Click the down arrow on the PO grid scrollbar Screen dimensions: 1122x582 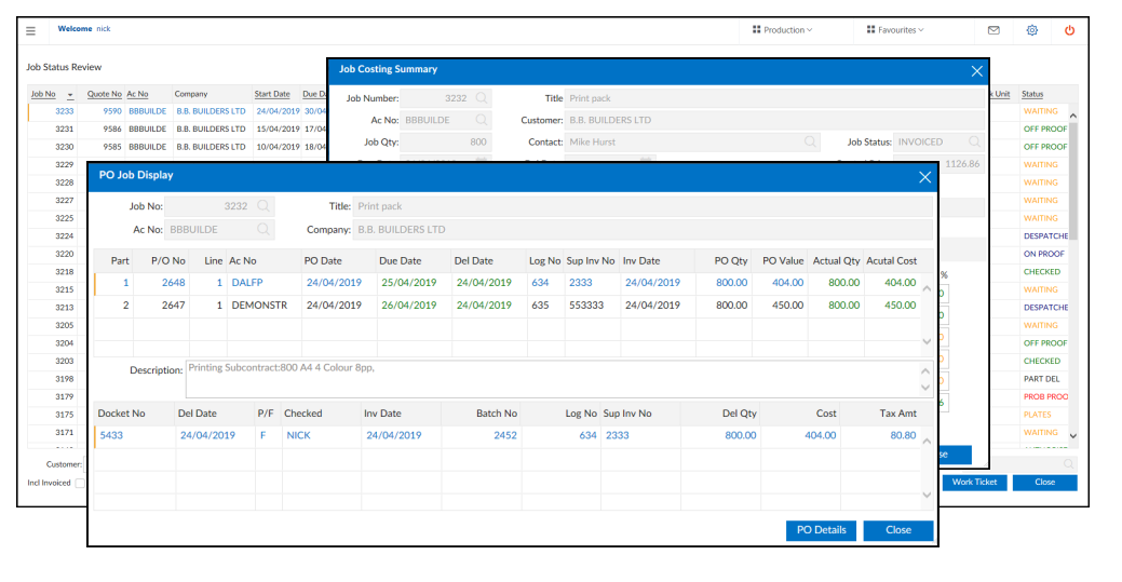click(x=929, y=340)
